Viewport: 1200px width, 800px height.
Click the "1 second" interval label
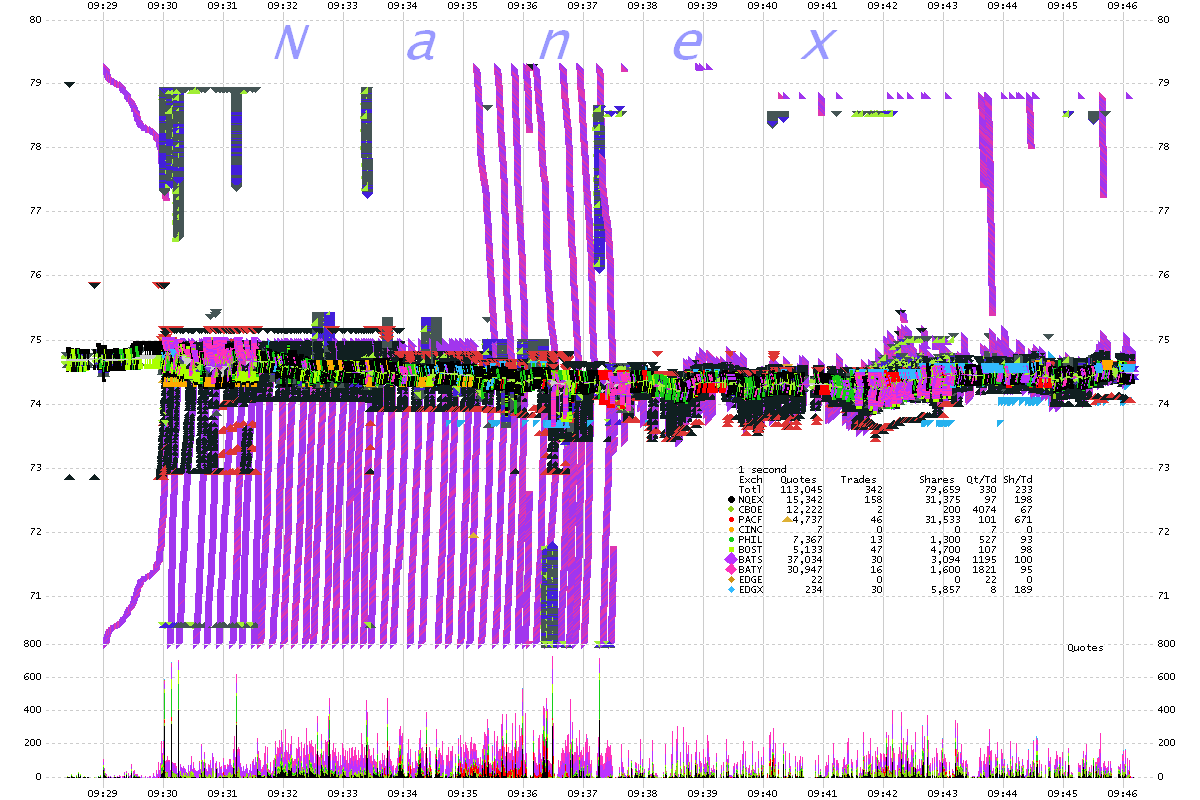pos(762,469)
